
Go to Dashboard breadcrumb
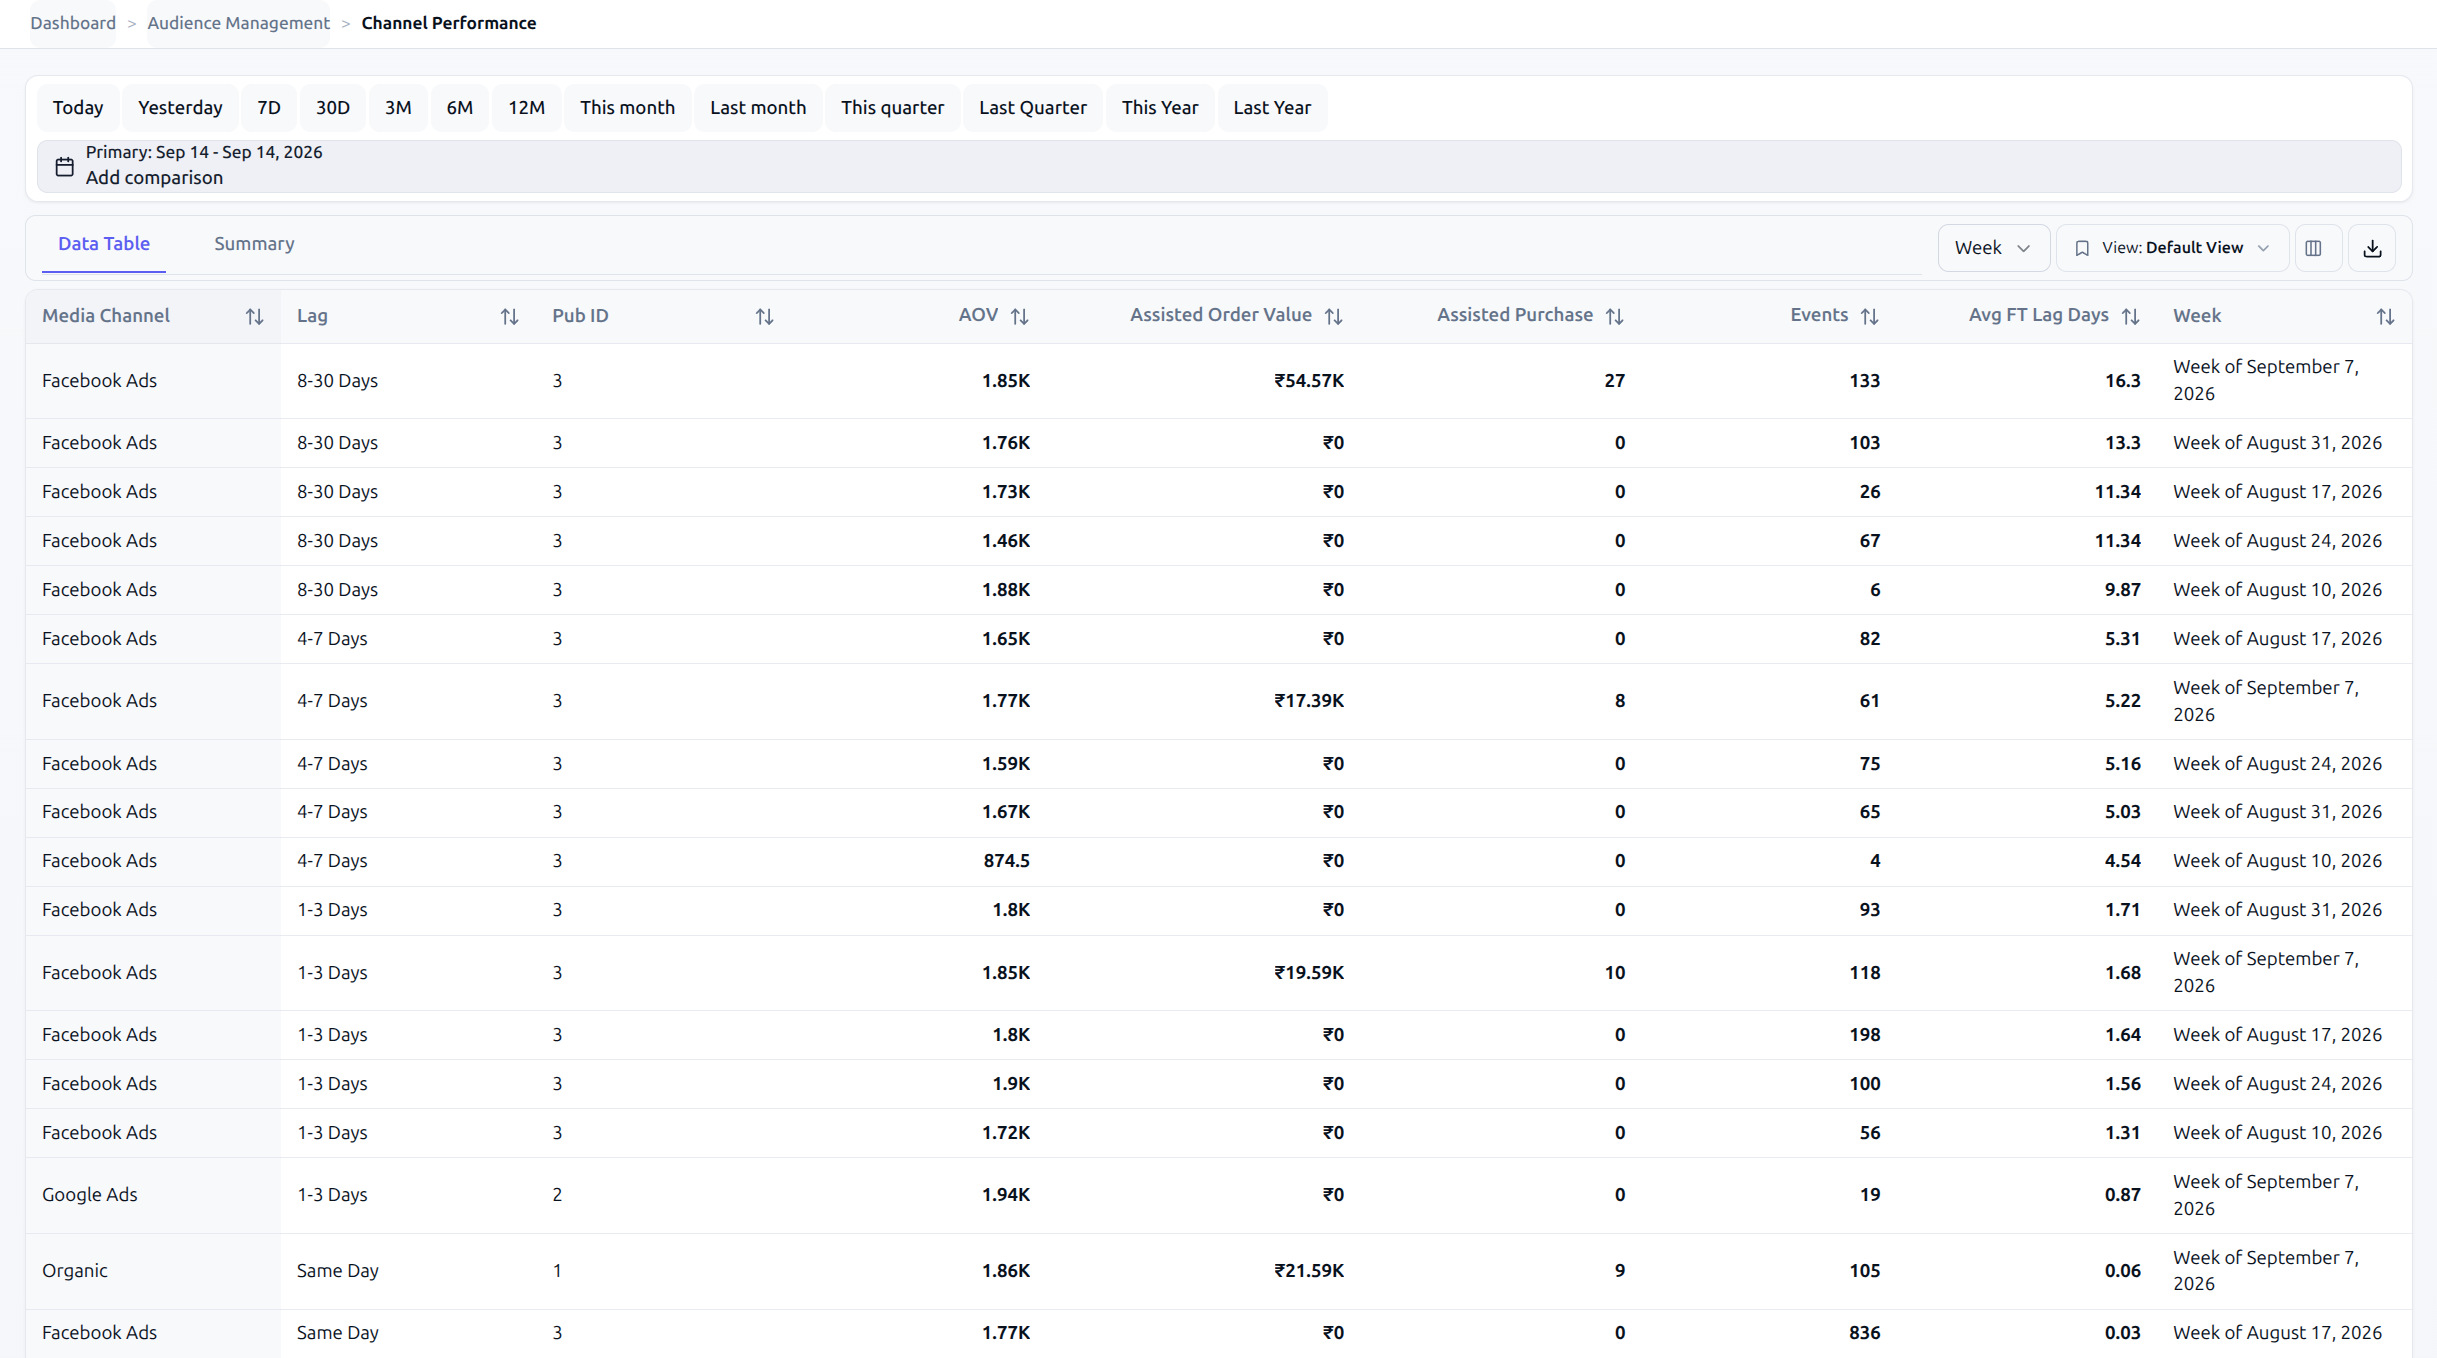click(x=73, y=23)
